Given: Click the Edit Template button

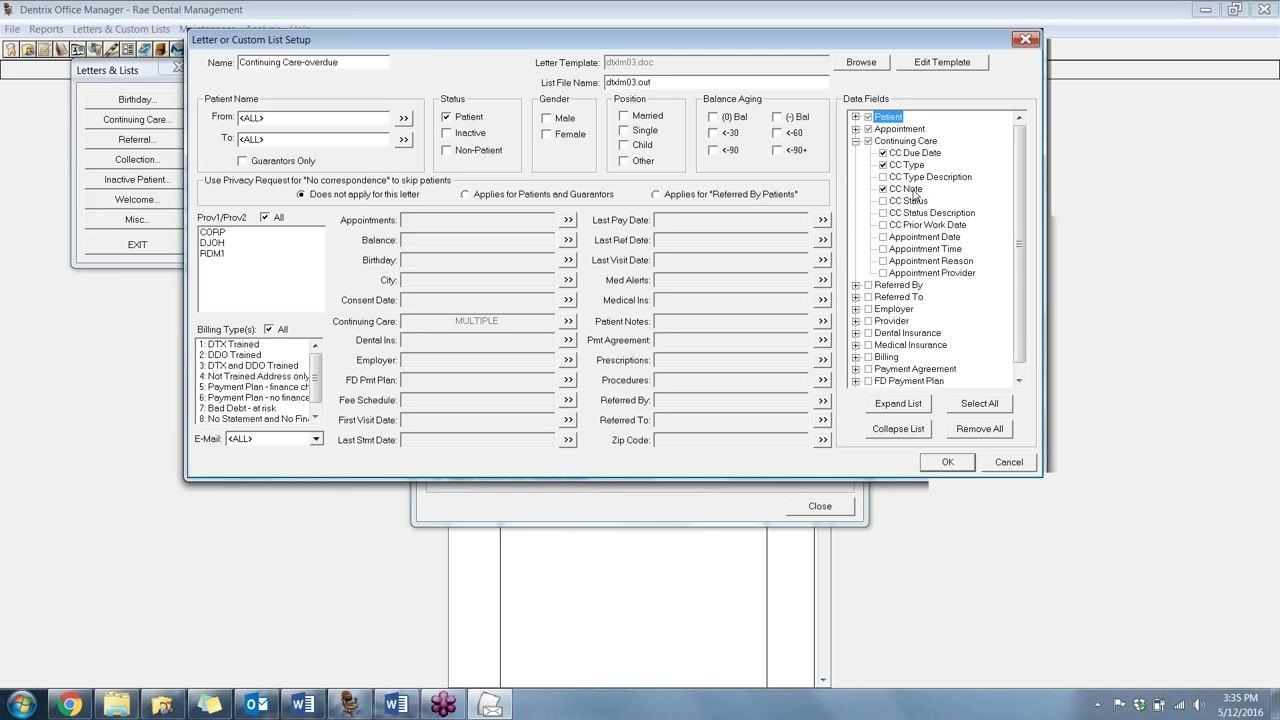Looking at the screenshot, I should [x=942, y=62].
